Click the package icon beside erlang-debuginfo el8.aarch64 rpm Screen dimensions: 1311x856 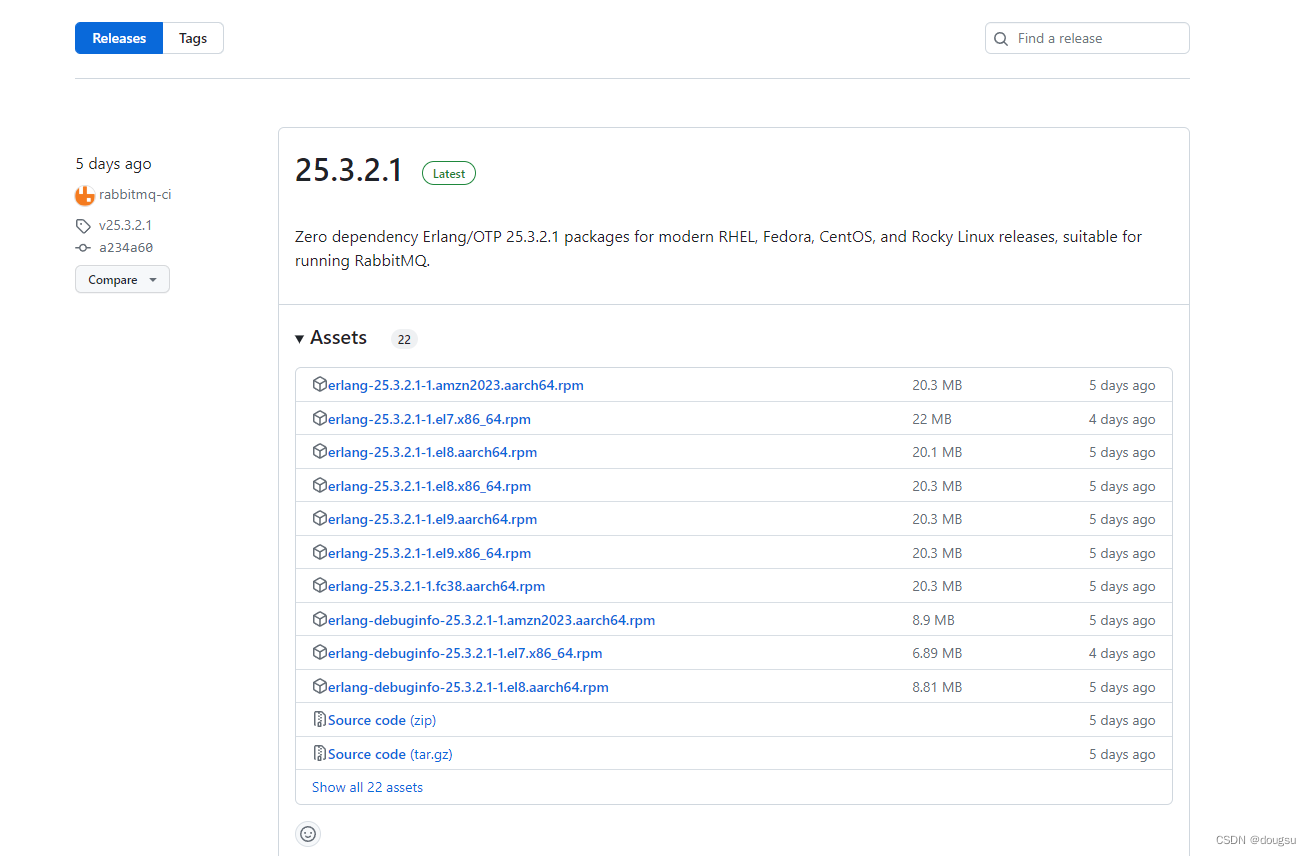click(x=320, y=686)
